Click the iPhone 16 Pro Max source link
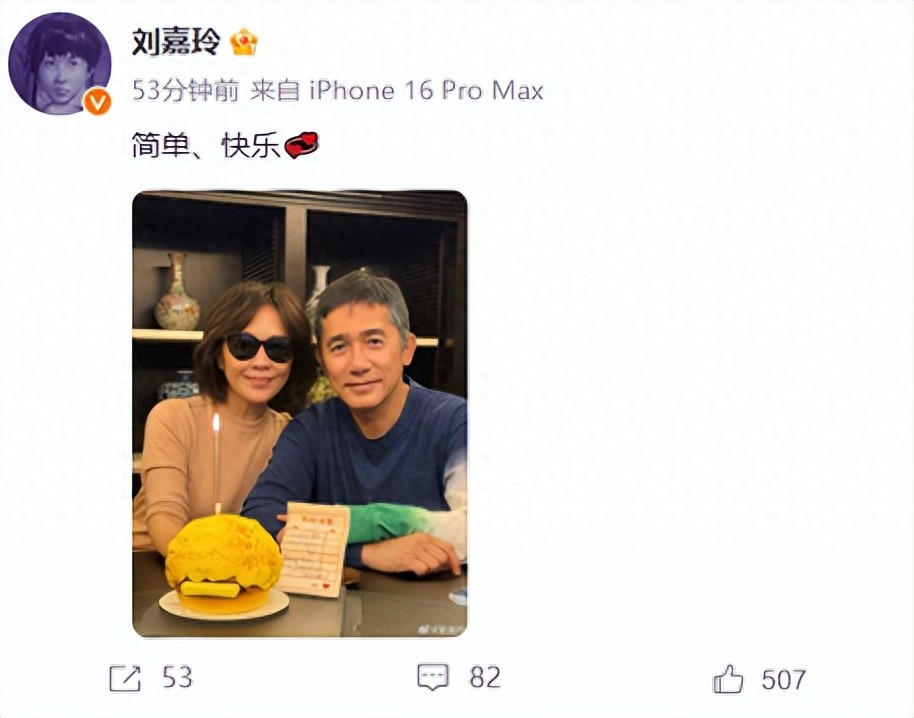The image size is (914, 718). click(x=426, y=91)
